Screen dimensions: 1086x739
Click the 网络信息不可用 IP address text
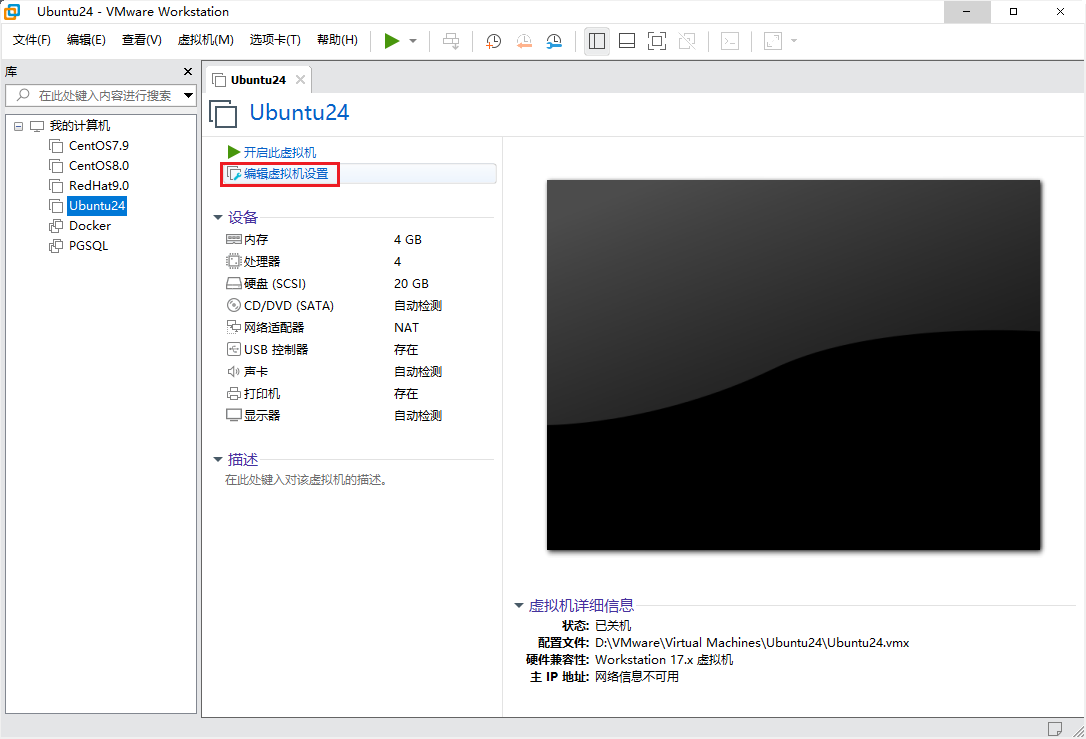pos(637,677)
